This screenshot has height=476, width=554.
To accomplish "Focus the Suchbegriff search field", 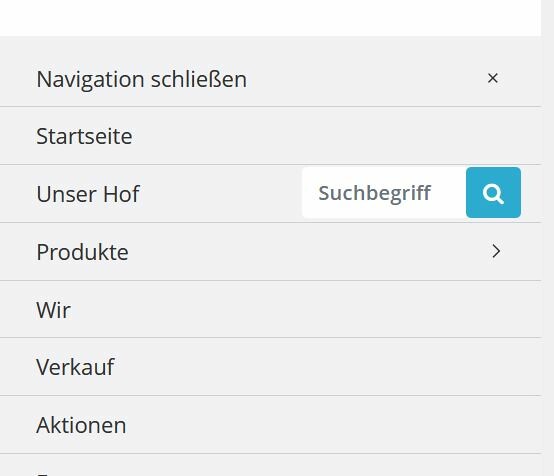I will tap(384, 193).
